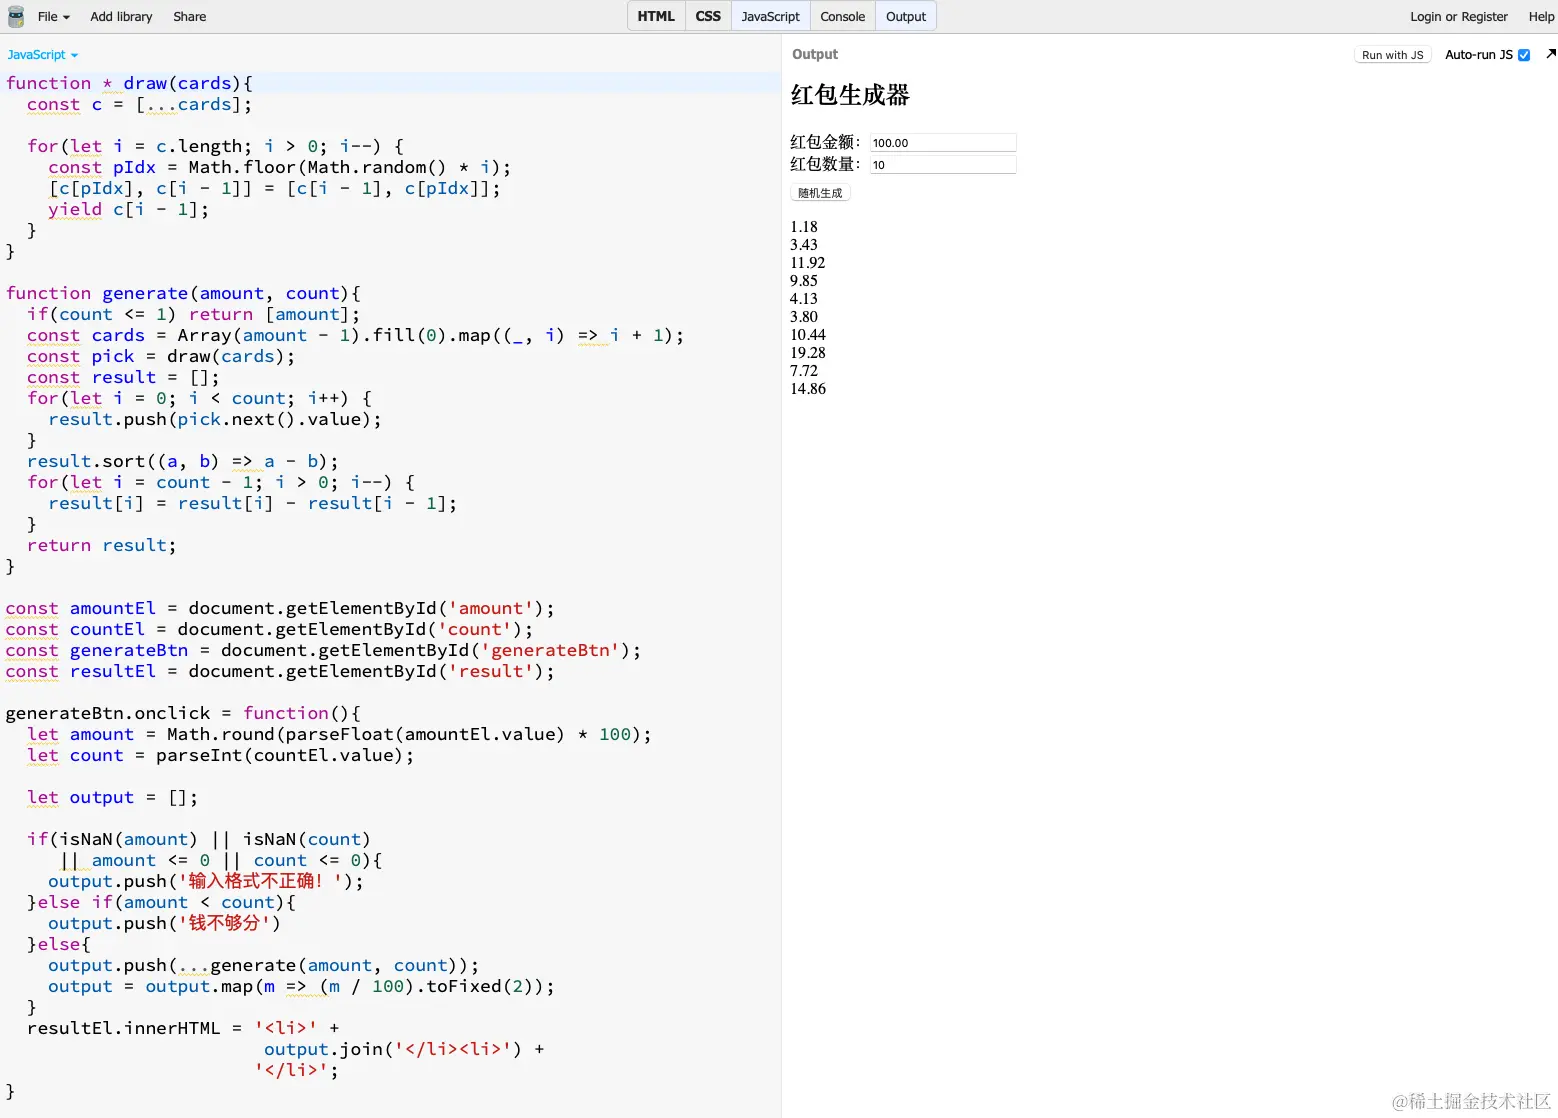
Task: Focus the 红包数量 input field
Action: (x=943, y=165)
